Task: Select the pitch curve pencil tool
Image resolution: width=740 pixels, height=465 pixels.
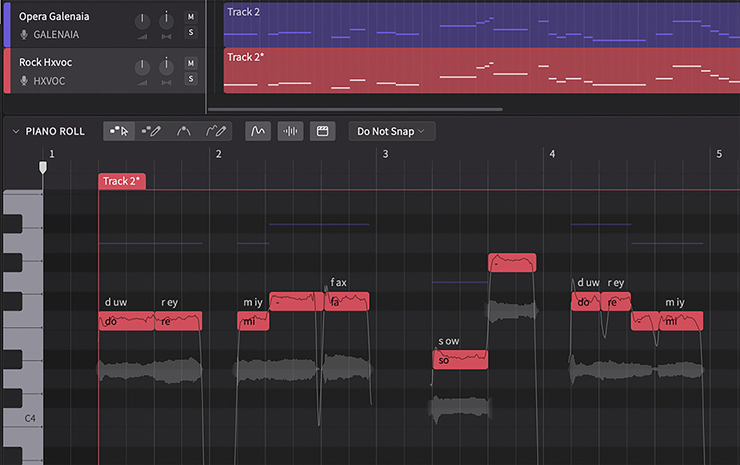Action: coord(216,131)
